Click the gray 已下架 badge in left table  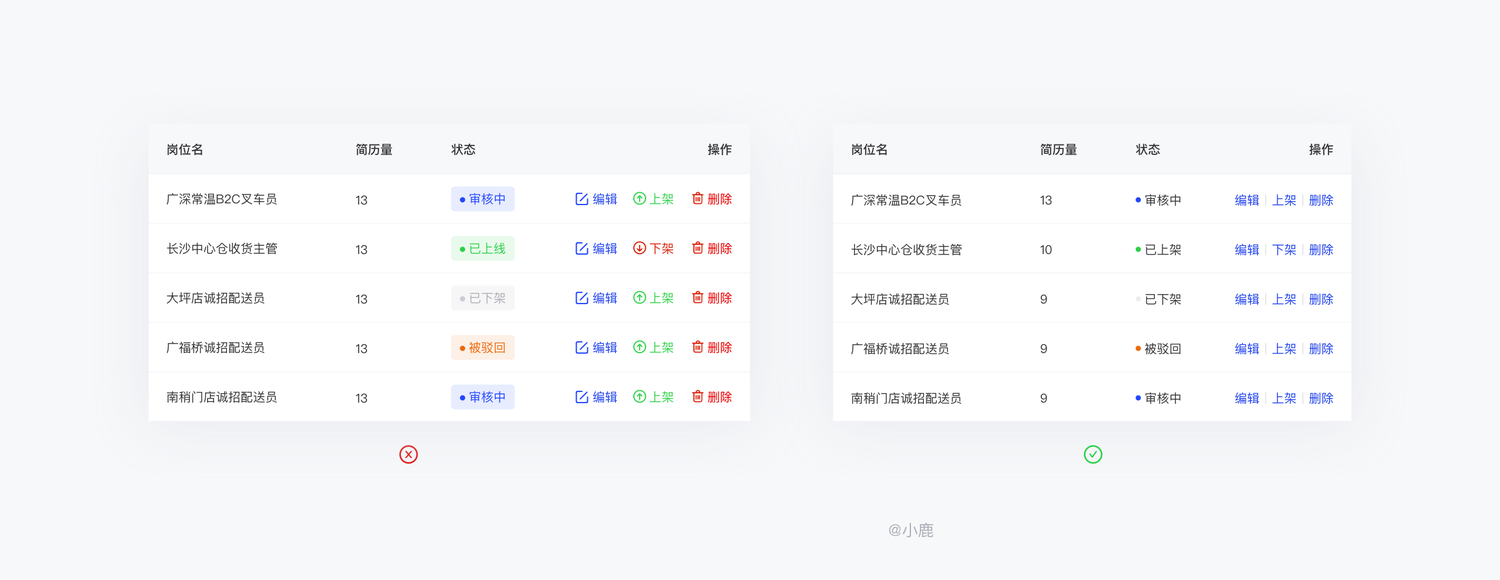[x=483, y=298]
